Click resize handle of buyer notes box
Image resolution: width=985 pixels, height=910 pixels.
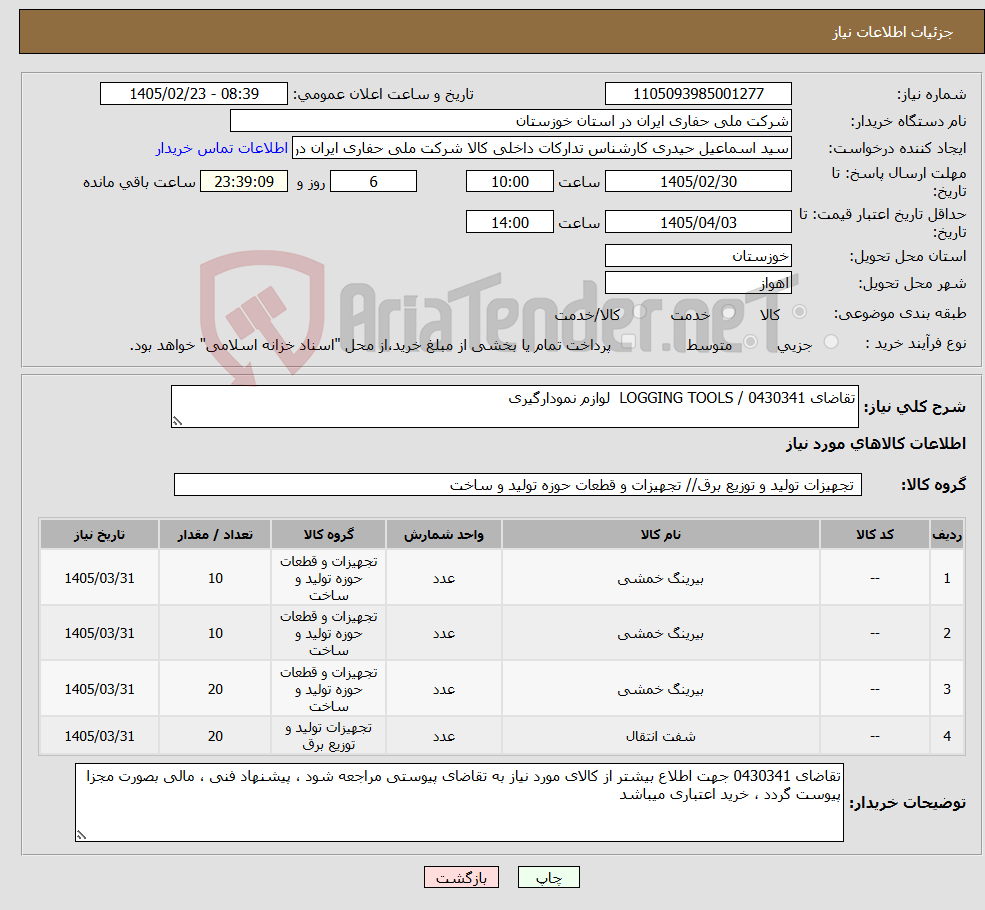(x=81, y=835)
